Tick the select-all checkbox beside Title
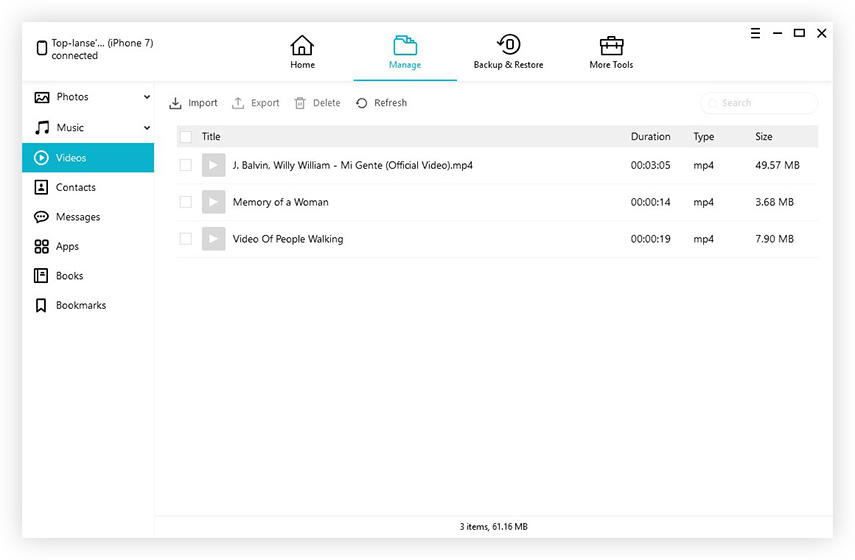Image resolution: width=855 pixels, height=560 pixels. (x=186, y=137)
